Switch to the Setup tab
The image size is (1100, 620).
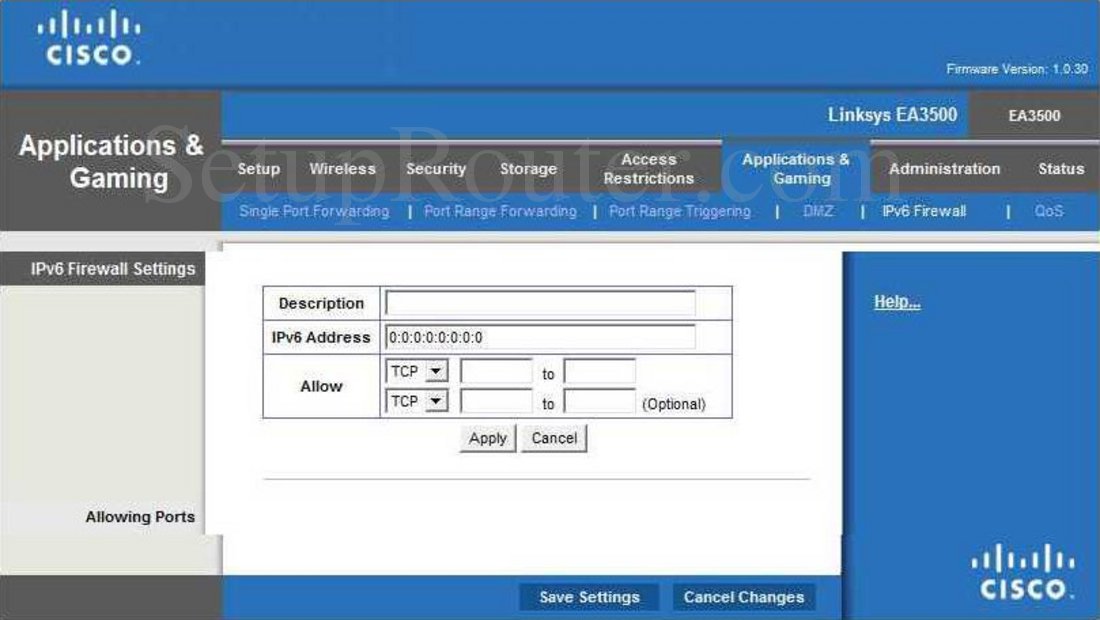(x=258, y=169)
